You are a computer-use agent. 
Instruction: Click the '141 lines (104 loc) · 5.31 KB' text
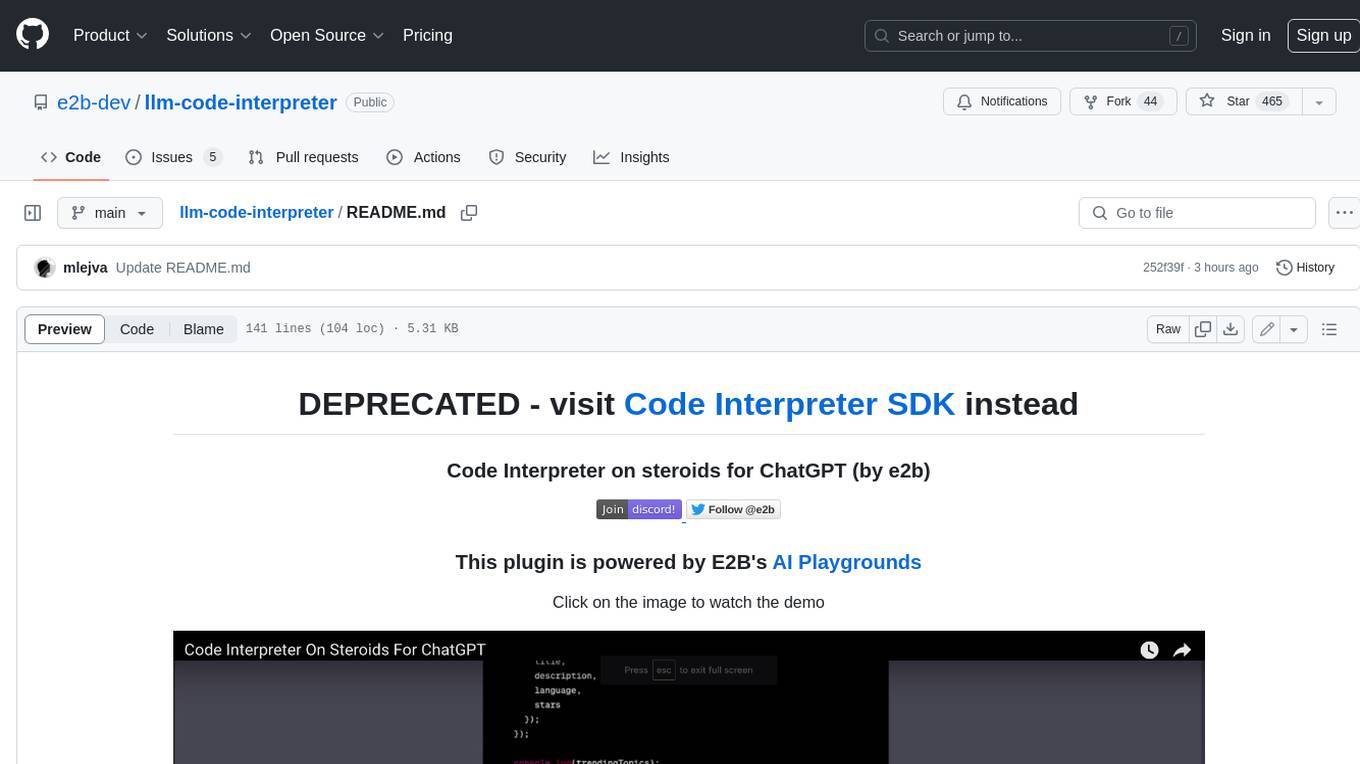point(351,328)
